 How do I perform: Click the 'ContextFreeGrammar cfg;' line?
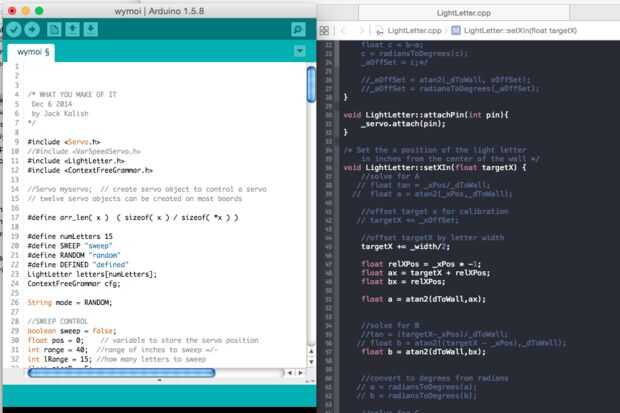click(x=74, y=284)
